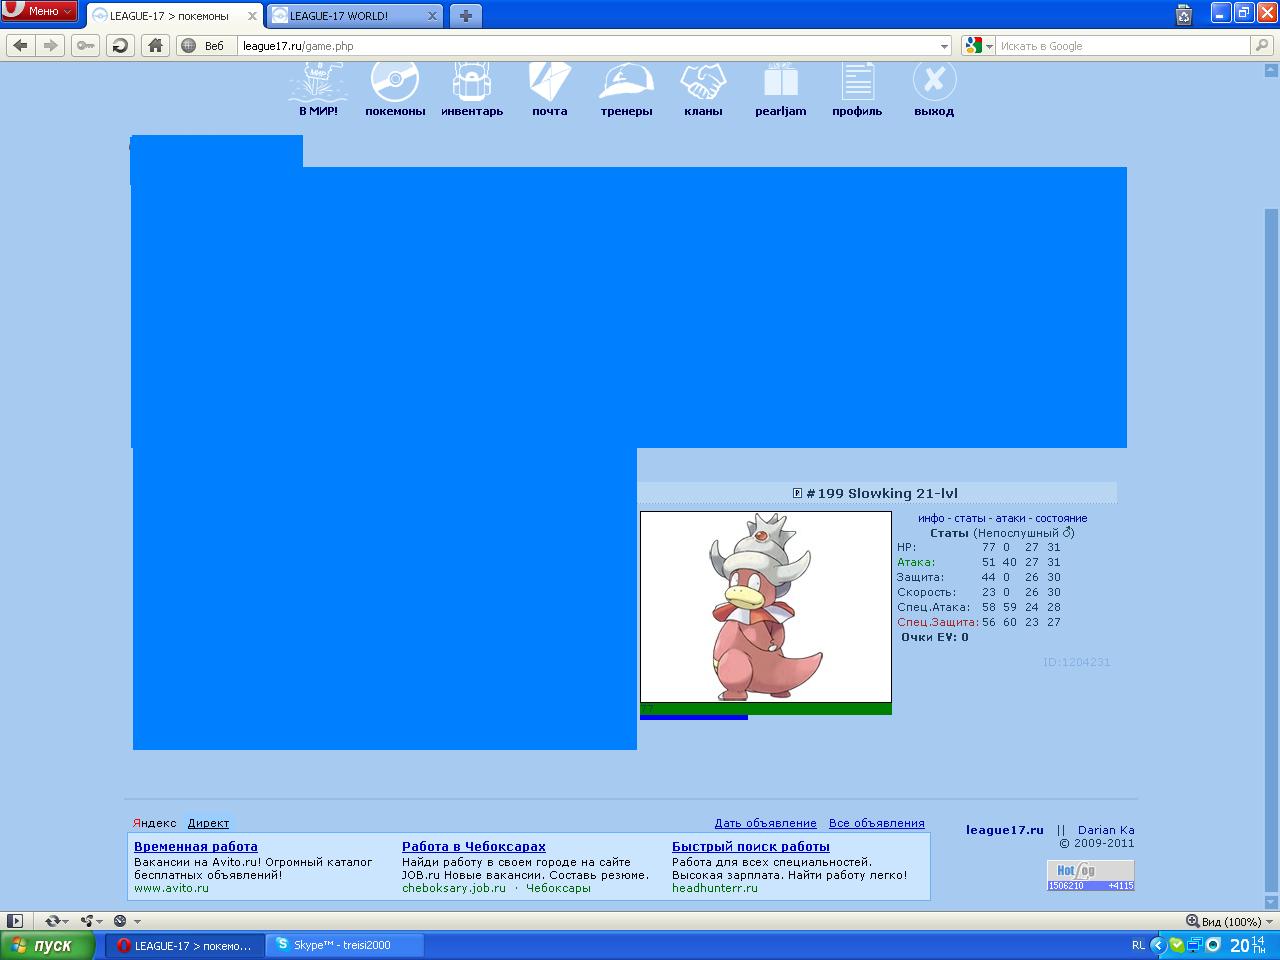Close the "LEAGUE-17 WORLD!" tab
The image size is (1280, 960).
432,16
